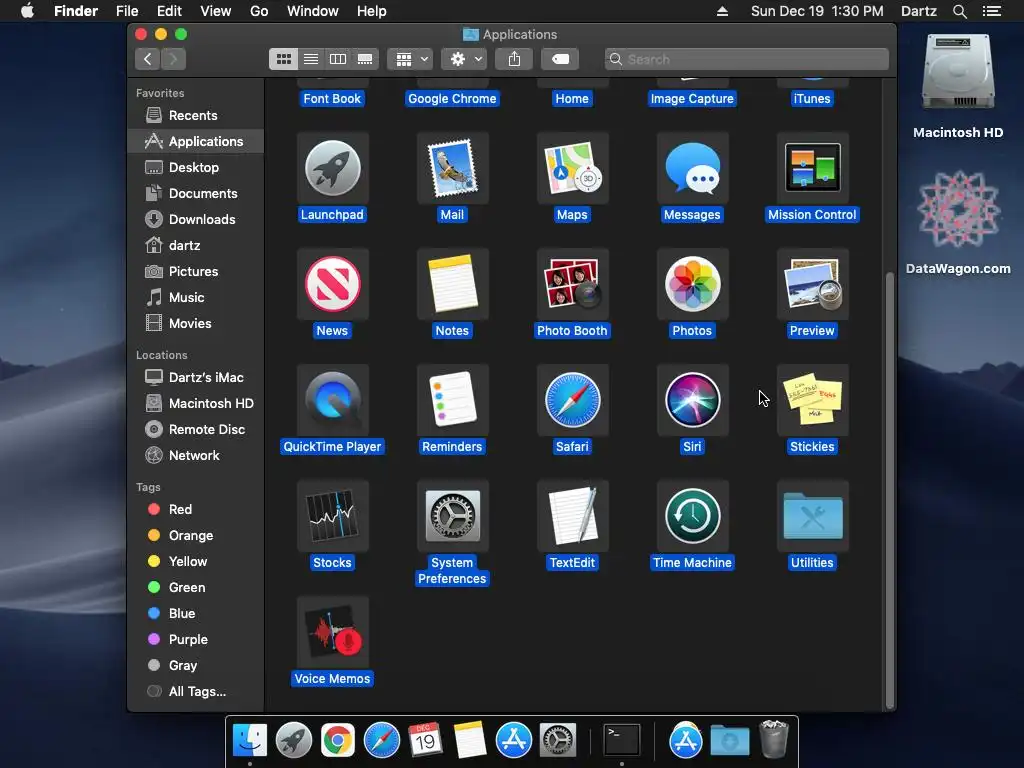The width and height of the screenshot is (1024, 768).
Task: Switch to column view
Action: [x=338, y=59]
